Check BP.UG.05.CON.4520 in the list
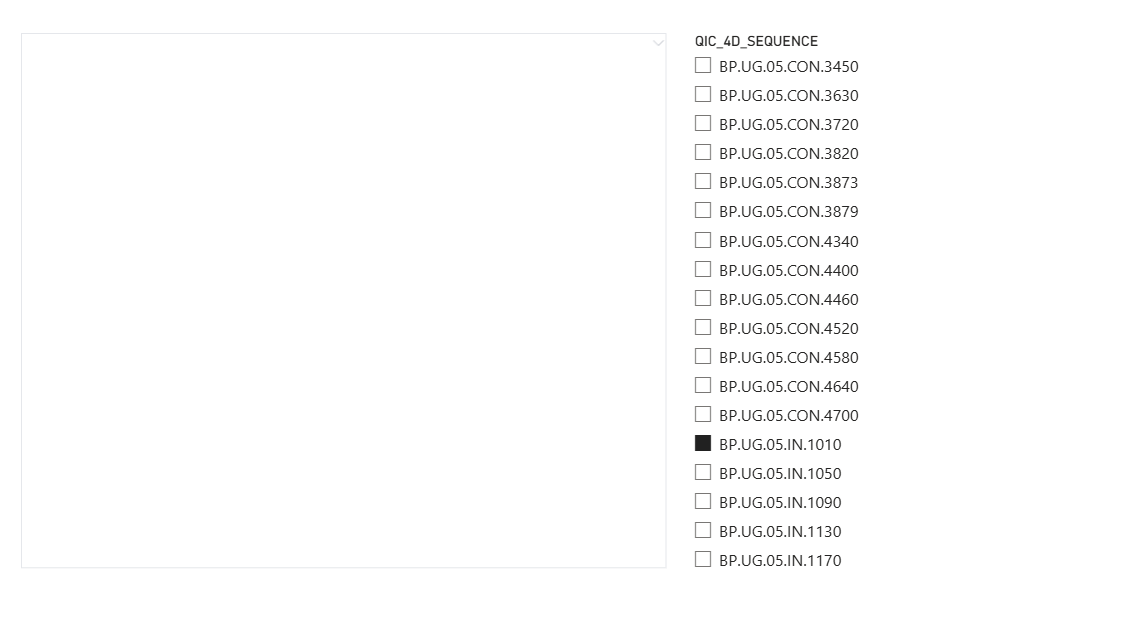The width and height of the screenshot is (1137, 641). click(703, 327)
